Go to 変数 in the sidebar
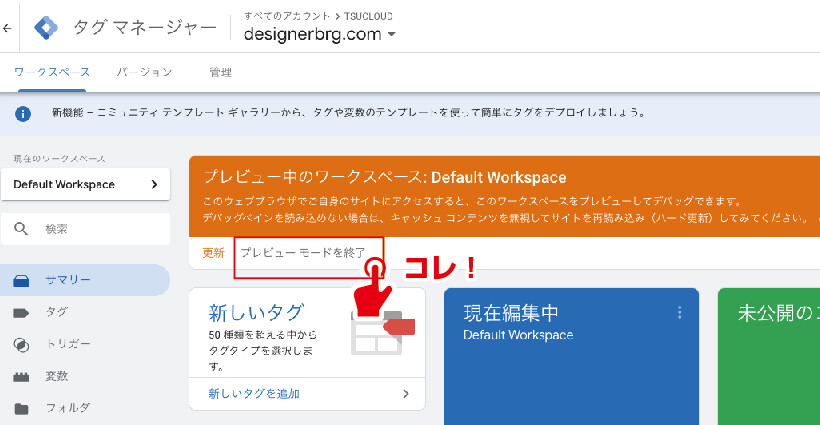Image resolution: width=820 pixels, height=425 pixels. pyautogui.click(x=57, y=376)
